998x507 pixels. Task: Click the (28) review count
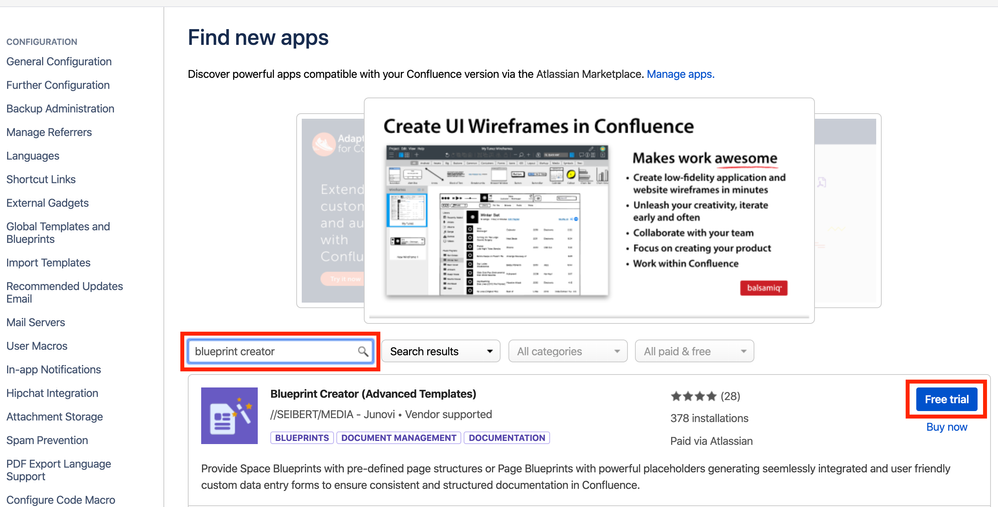pyautogui.click(x=730, y=396)
